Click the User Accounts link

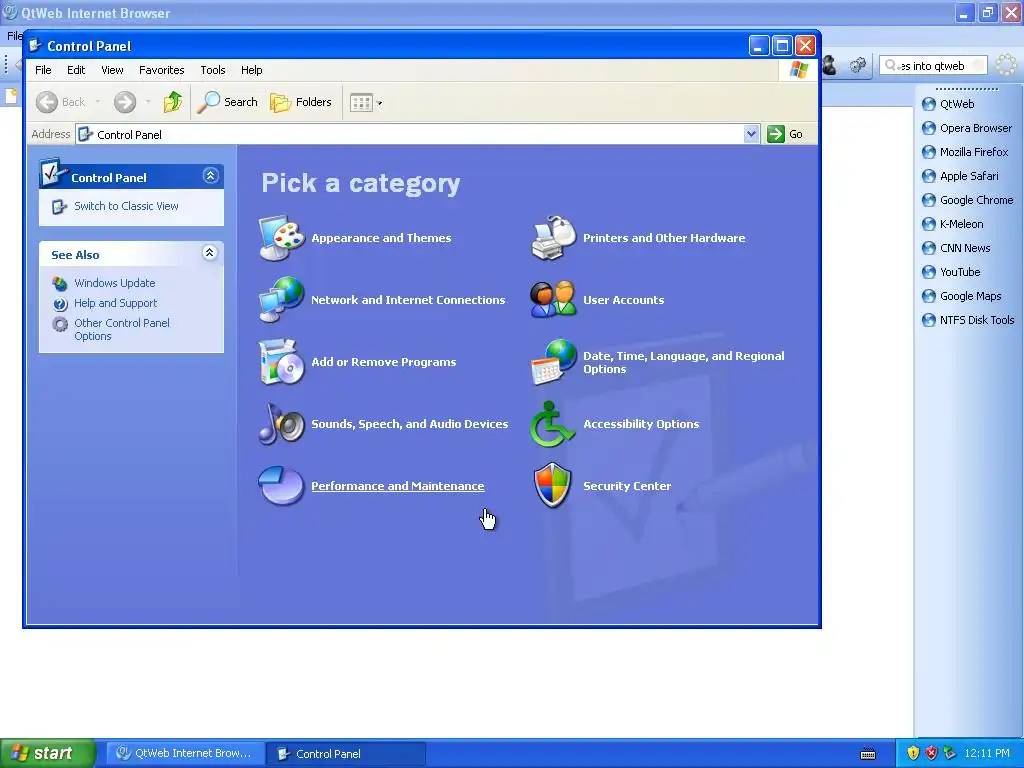click(624, 300)
